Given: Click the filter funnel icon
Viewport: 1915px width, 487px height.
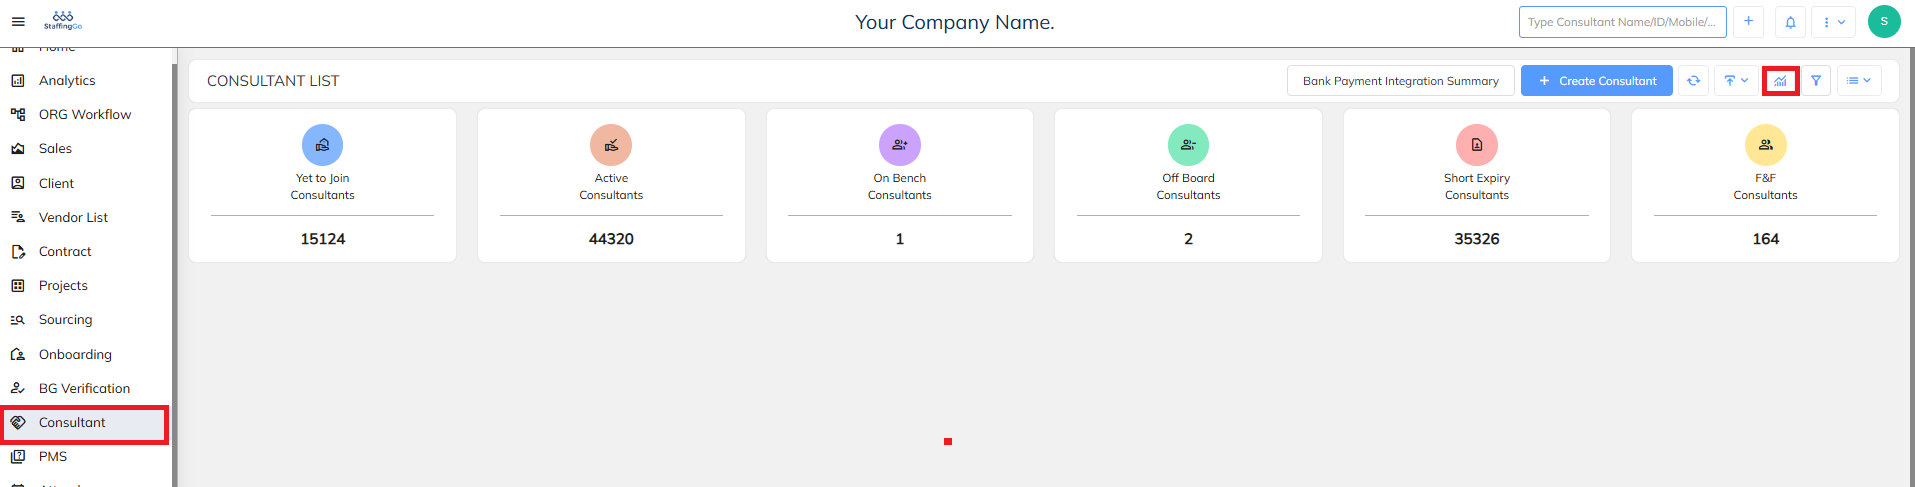Looking at the screenshot, I should point(1816,81).
